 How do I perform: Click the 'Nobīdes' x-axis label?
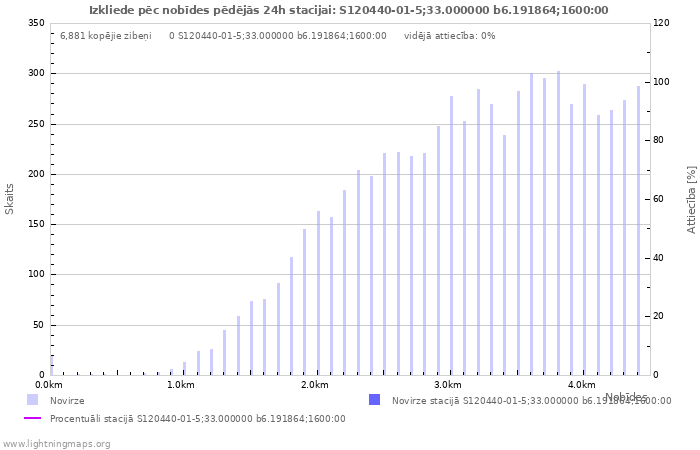tap(625, 397)
